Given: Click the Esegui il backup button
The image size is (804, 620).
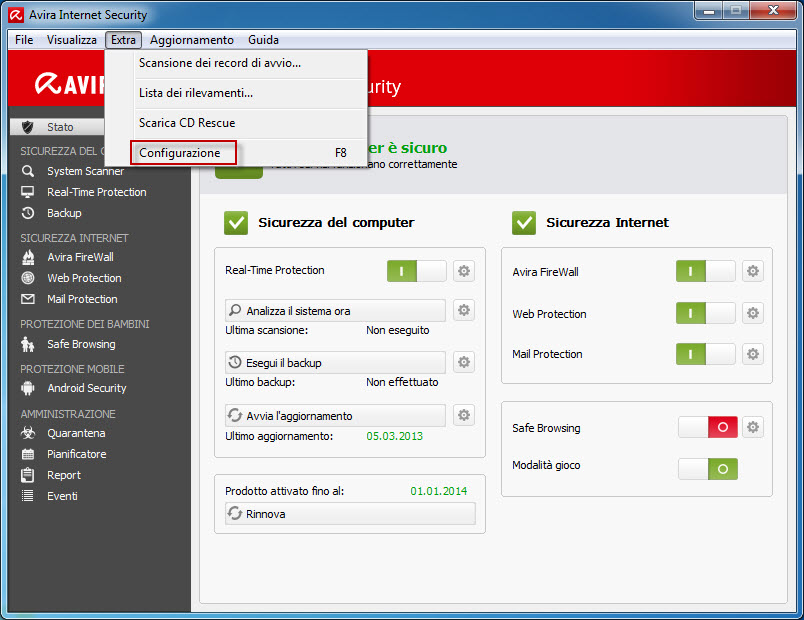Looking at the screenshot, I should click(335, 363).
